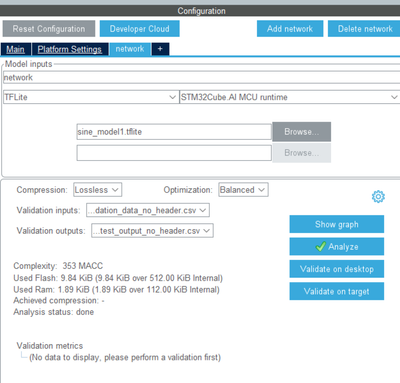Open the Platform Settings tab

(70, 49)
